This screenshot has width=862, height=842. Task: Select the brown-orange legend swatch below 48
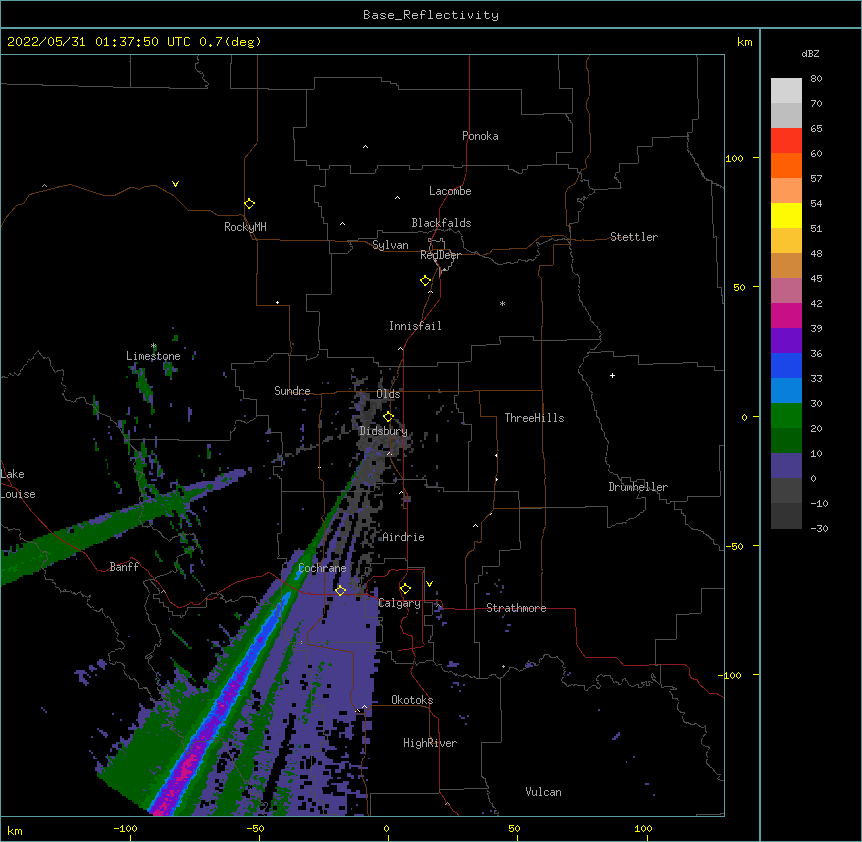click(x=786, y=265)
